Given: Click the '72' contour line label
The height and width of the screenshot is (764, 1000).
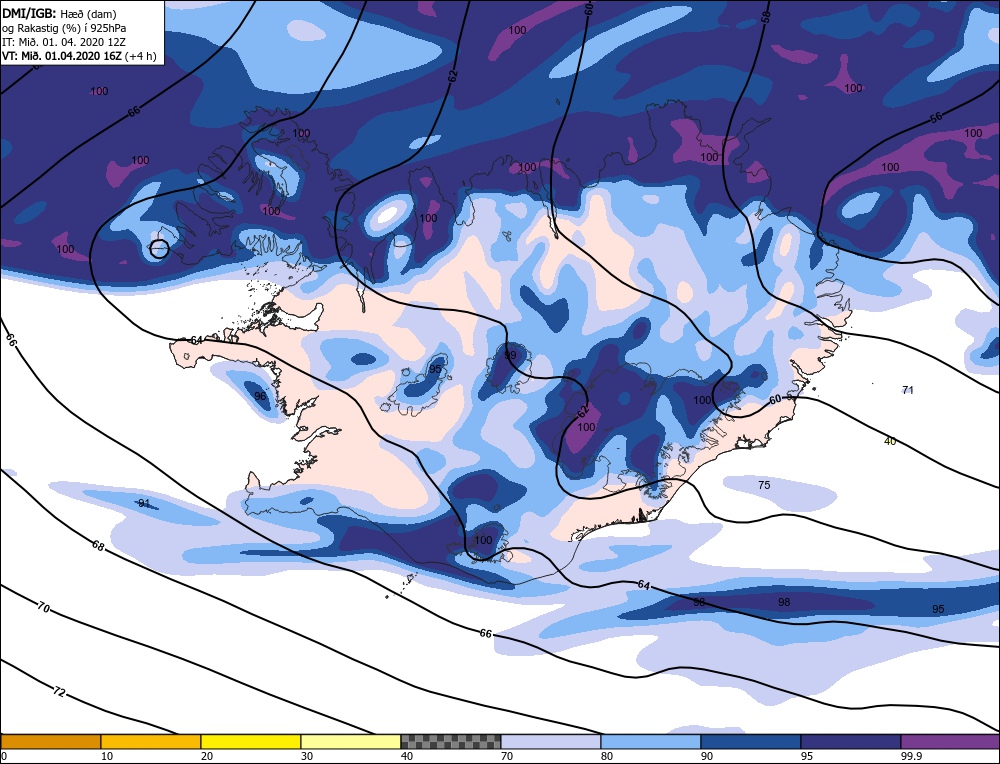Looking at the screenshot, I should click(x=59, y=691).
